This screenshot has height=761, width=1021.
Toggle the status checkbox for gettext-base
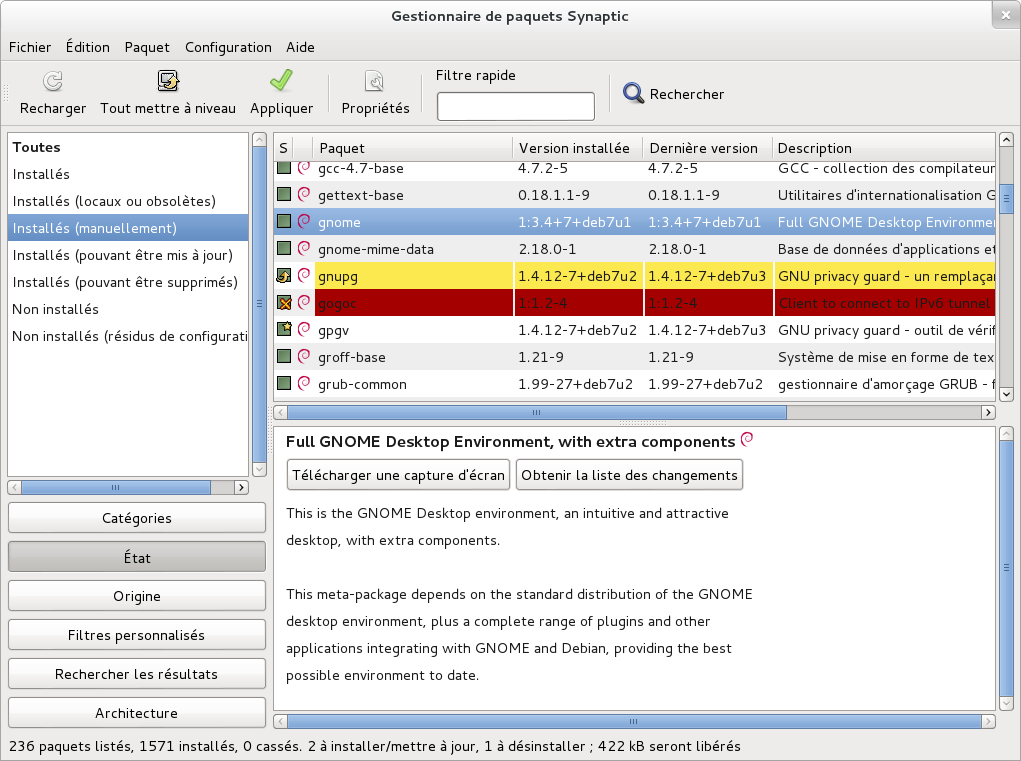(286, 195)
